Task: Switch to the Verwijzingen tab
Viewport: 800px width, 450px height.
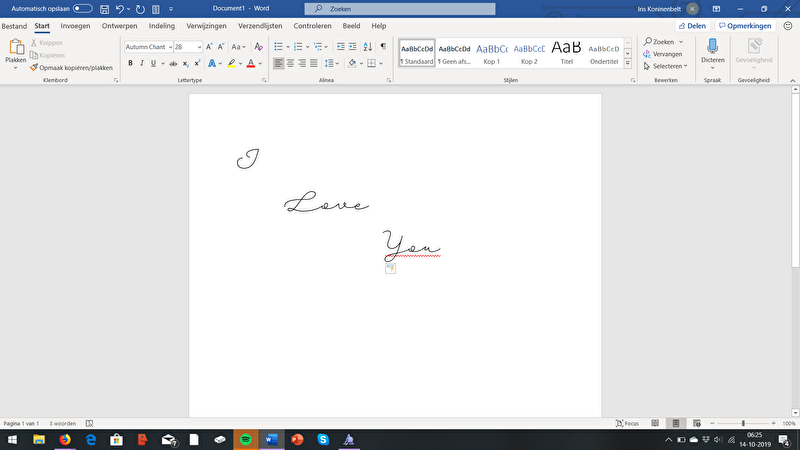Action: pyautogui.click(x=207, y=25)
